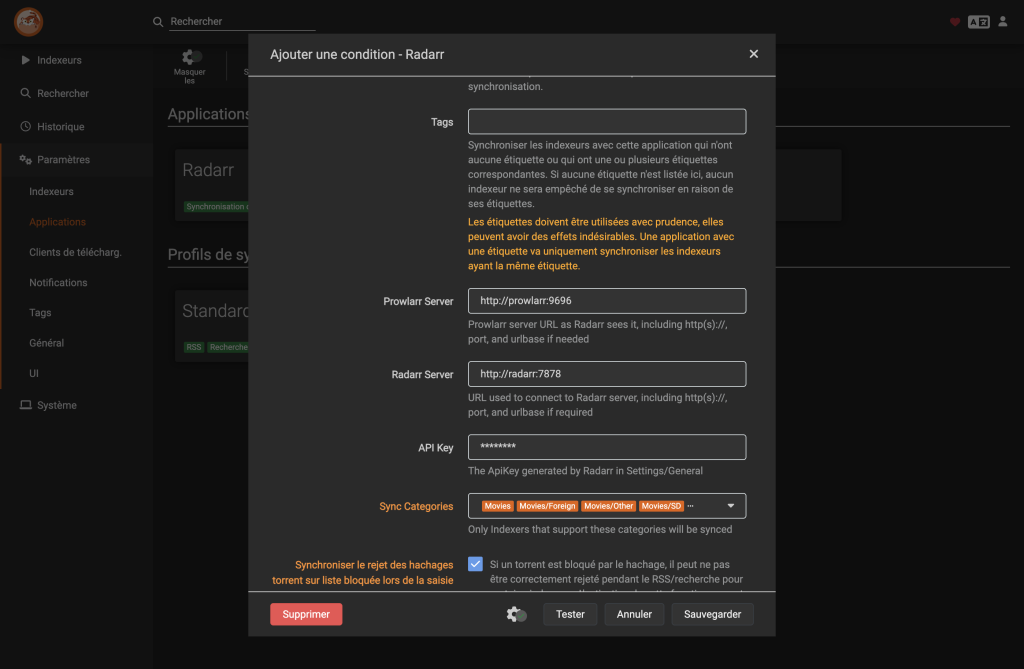Image resolution: width=1024 pixels, height=669 pixels.
Task: Close the Ajouter une condition dialog
Action: pyautogui.click(x=754, y=54)
